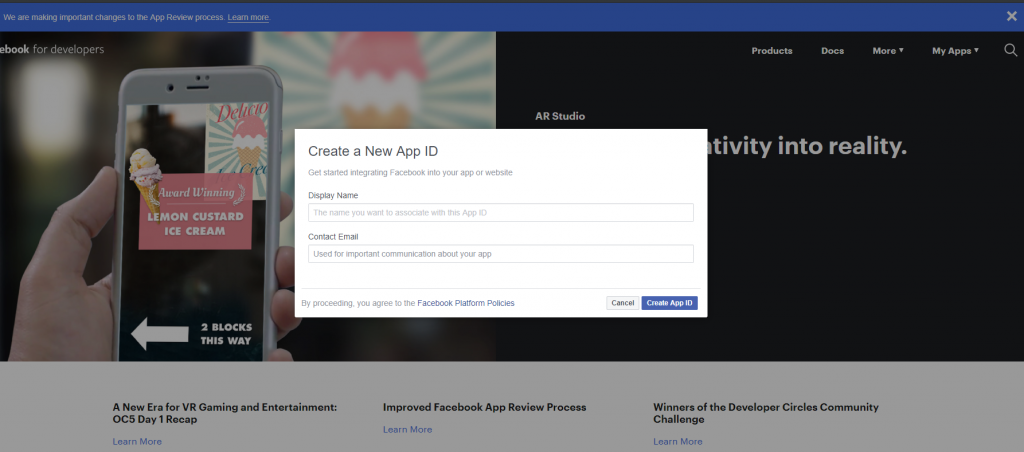Focus the Contact Email input field
Screen dimensions: 1024x452
501,253
